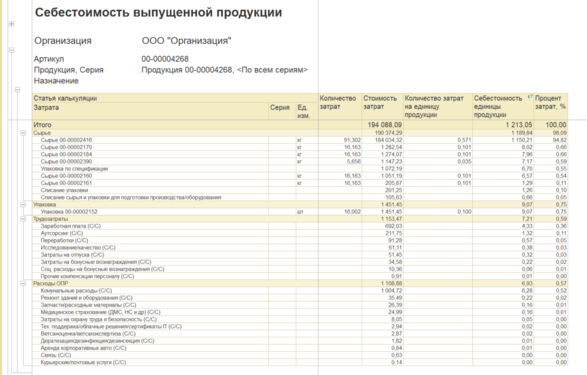This screenshot has height=375, width=587.
Task: Select the Курьерские/почтовые услуги (С/С) row
Action: pos(300,362)
